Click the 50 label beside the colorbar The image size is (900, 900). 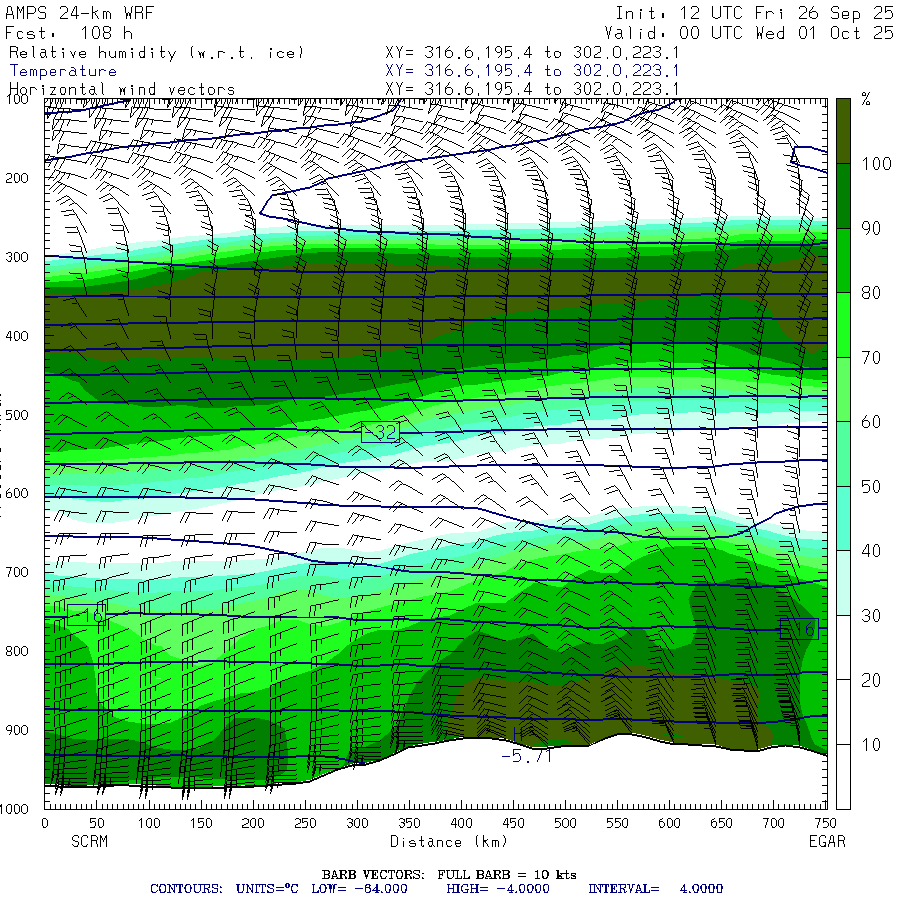[x=871, y=487]
